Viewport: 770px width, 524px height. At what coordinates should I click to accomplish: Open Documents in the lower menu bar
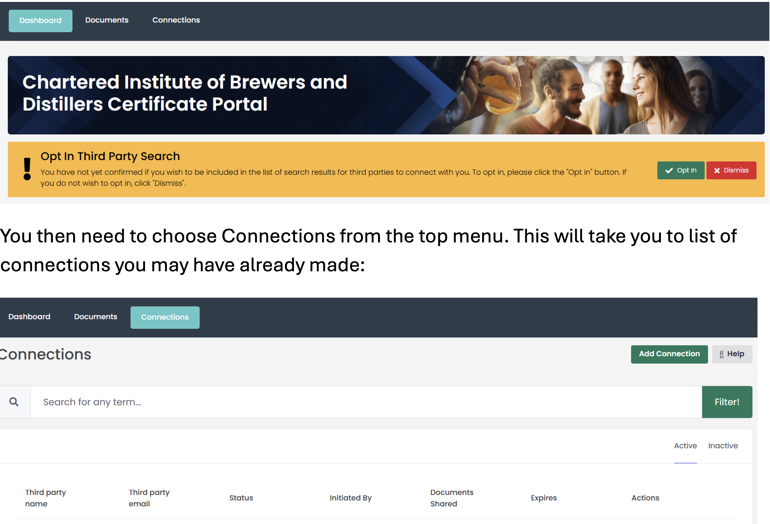[95, 317]
